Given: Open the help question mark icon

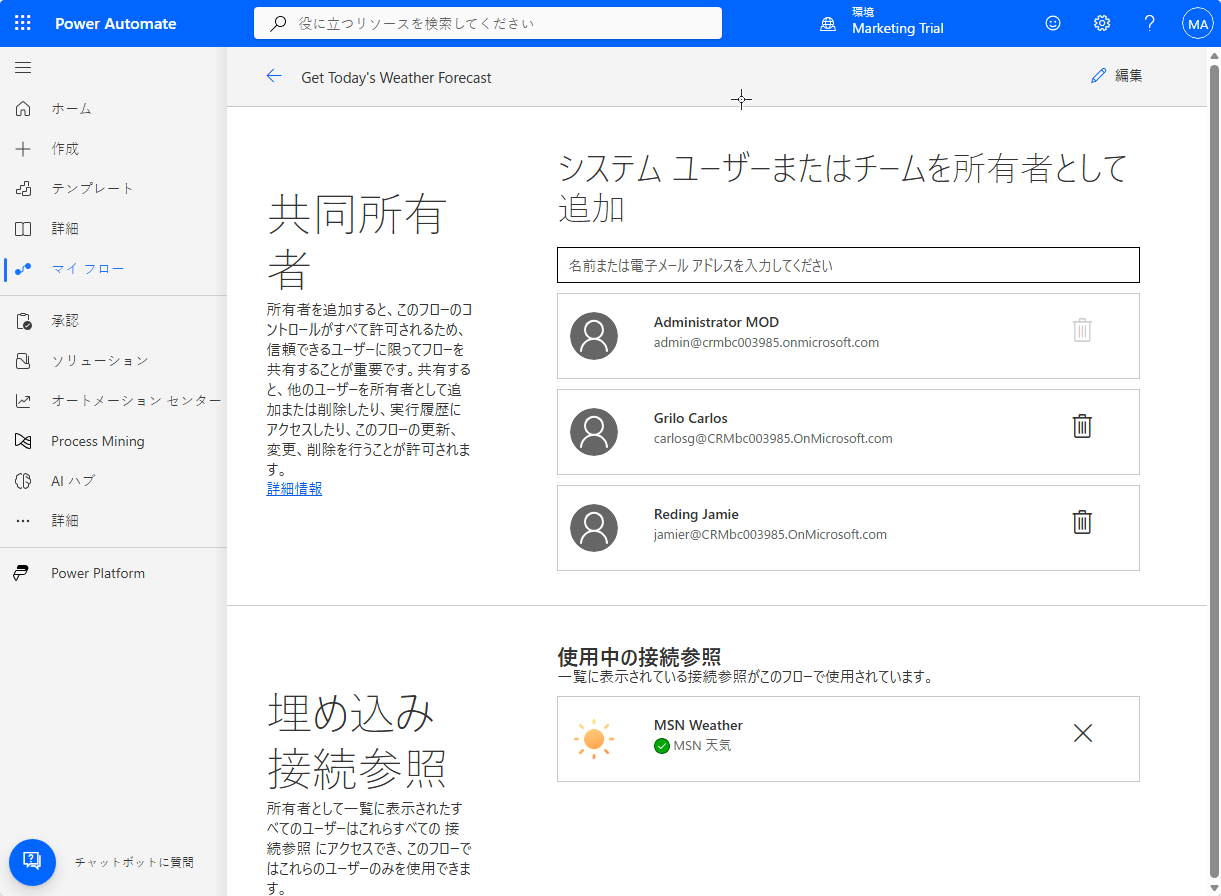Looking at the screenshot, I should click(x=1150, y=23).
